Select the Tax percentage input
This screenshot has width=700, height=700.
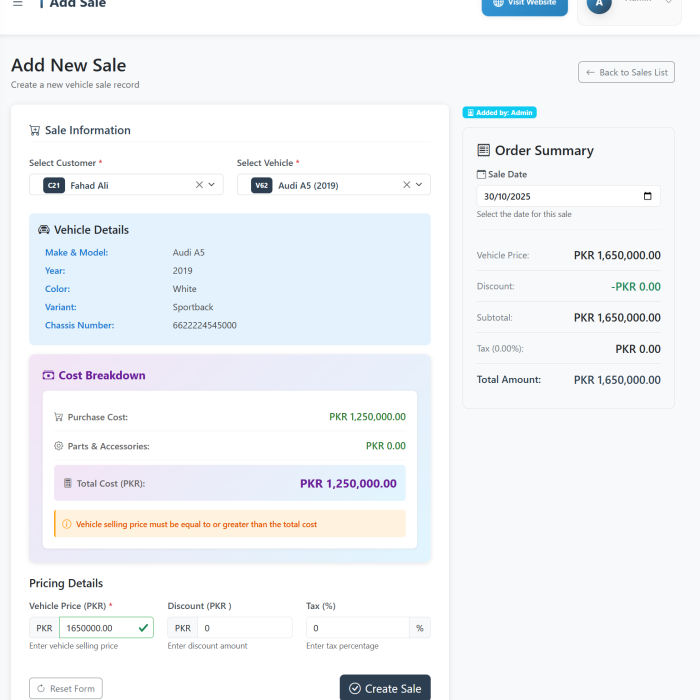click(x=357, y=628)
